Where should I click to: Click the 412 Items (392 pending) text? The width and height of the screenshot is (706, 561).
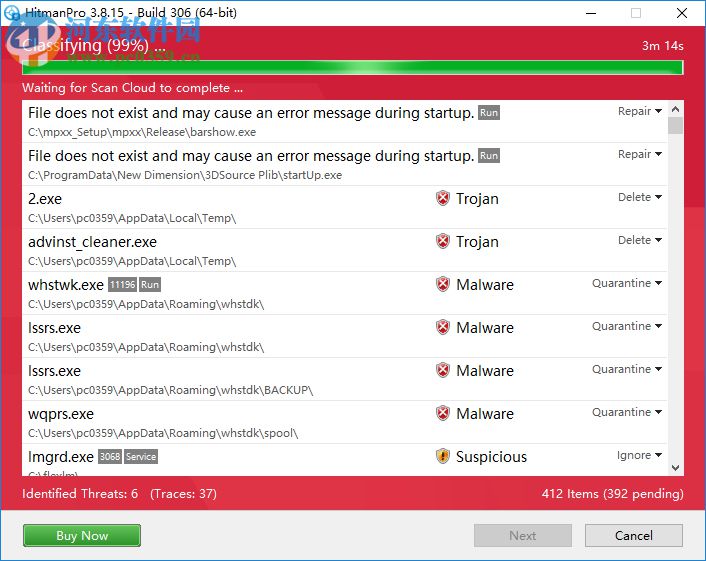click(x=612, y=493)
